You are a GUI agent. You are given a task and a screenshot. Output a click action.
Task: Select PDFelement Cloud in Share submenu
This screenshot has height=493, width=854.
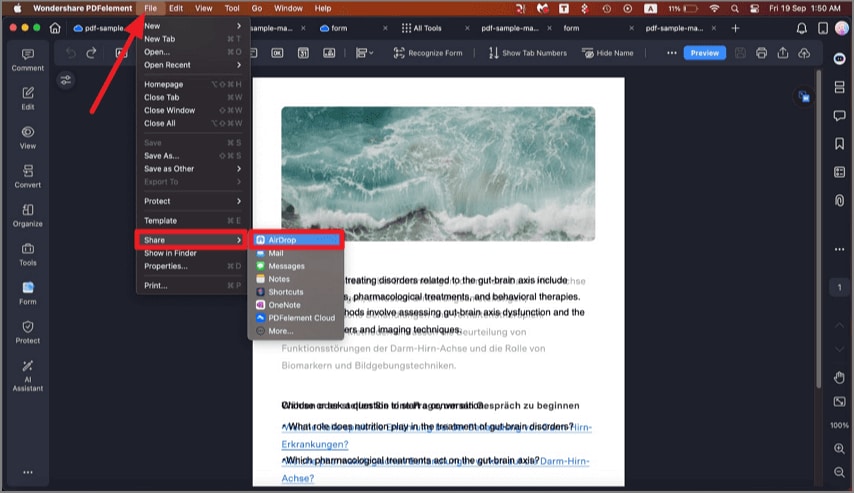pos(296,318)
